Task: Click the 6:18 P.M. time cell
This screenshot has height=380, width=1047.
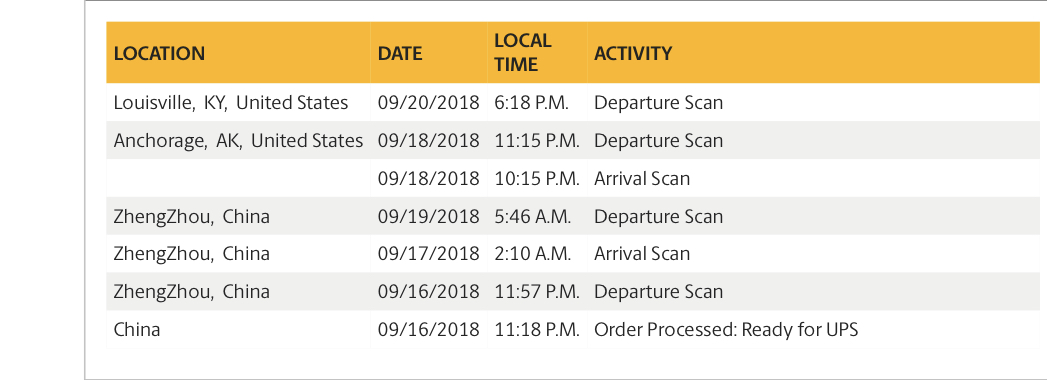Action: (x=538, y=103)
